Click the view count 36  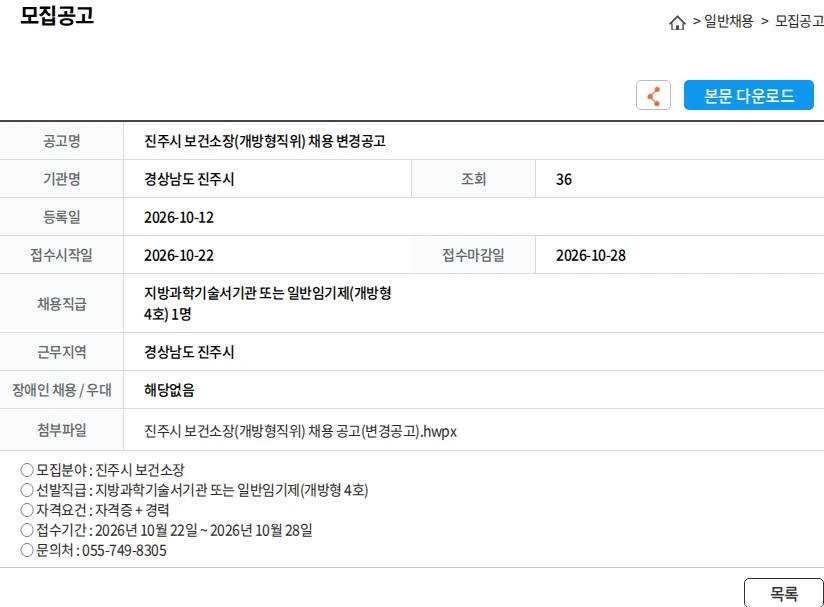pyautogui.click(x=564, y=179)
